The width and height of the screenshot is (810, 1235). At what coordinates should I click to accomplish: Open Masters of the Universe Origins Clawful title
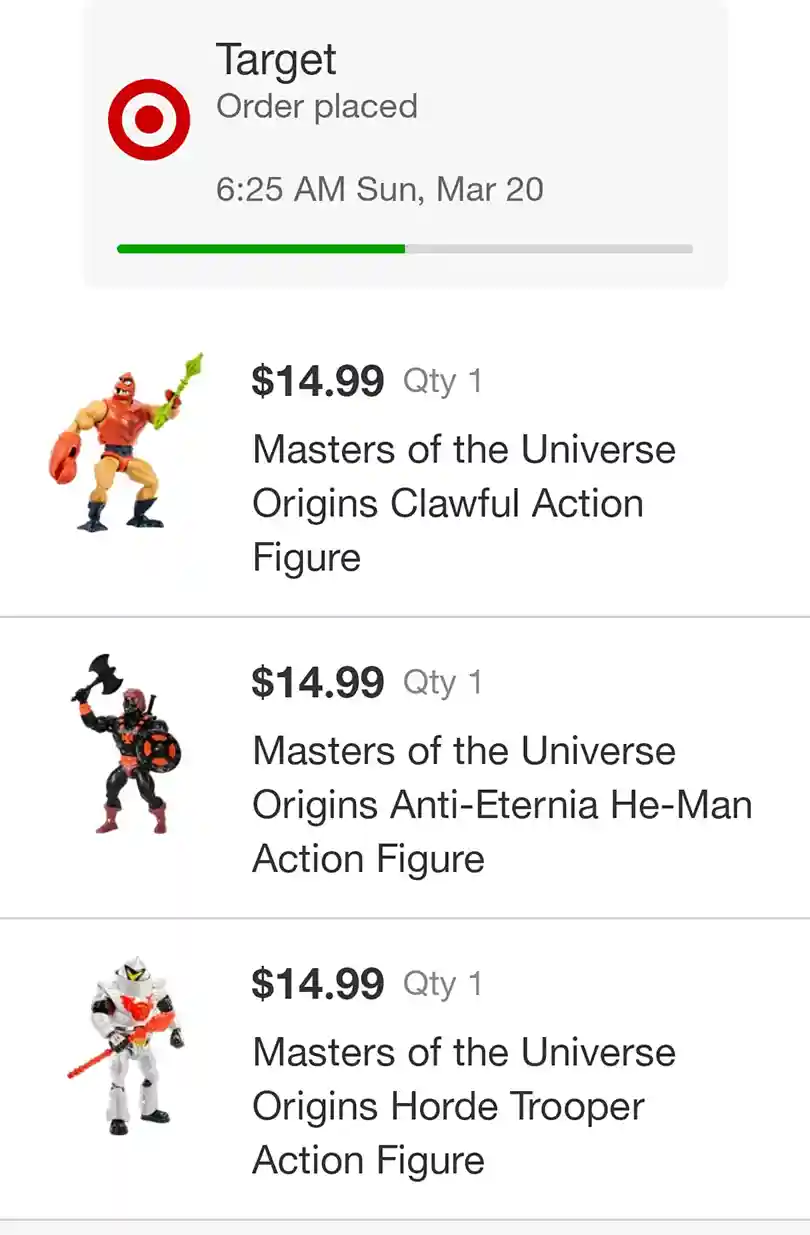pyautogui.click(x=463, y=503)
